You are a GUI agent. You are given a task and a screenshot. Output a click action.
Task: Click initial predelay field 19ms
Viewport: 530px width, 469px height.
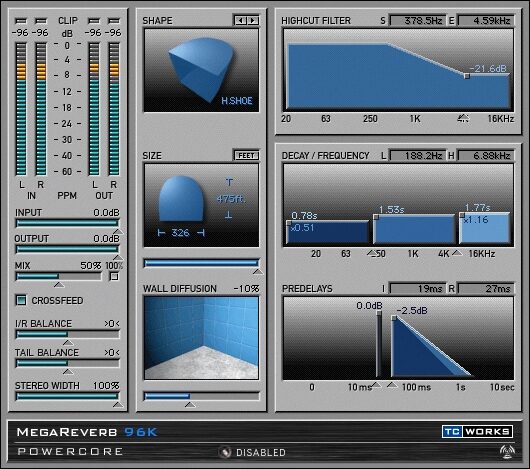point(418,289)
